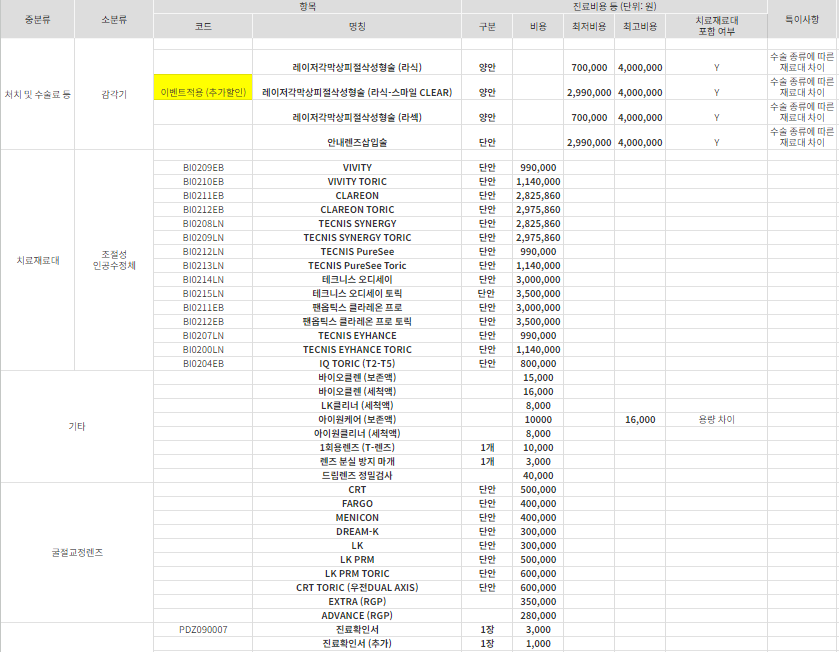Click the 처치 및 수술료 등 category cell
839x652 pixels.
37,95
